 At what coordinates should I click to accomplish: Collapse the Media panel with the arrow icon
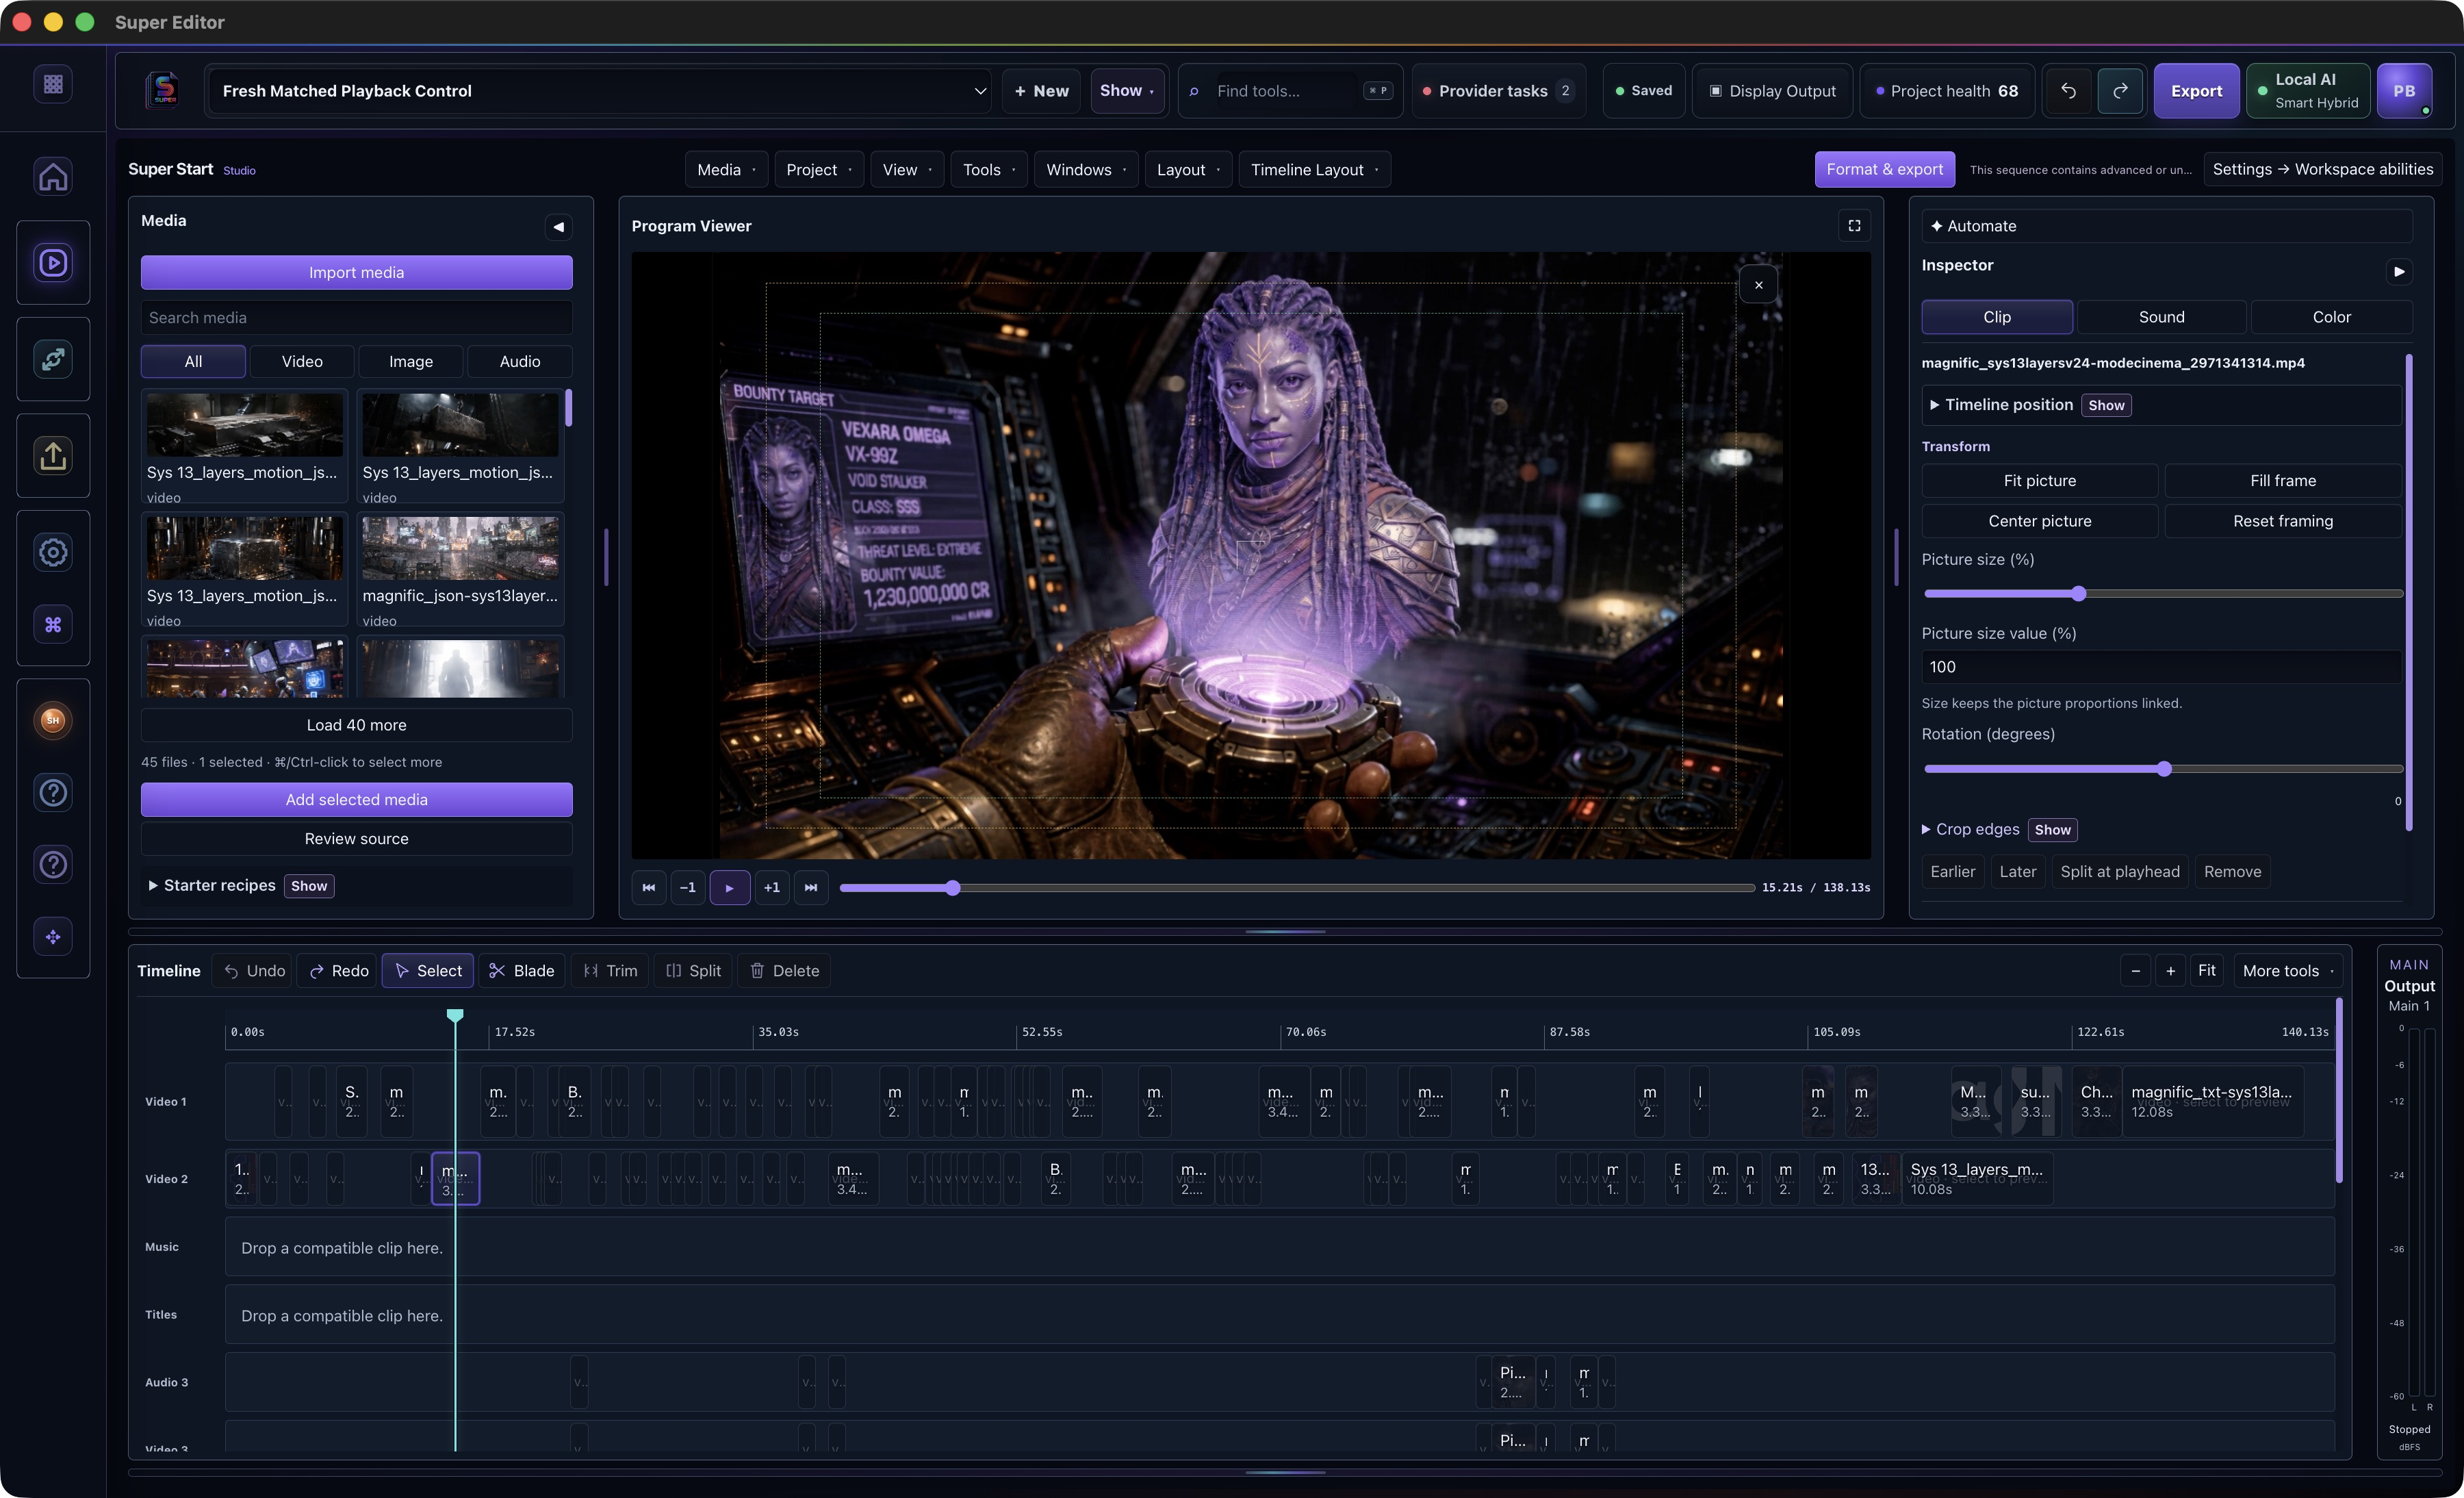click(x=559, y=227)
